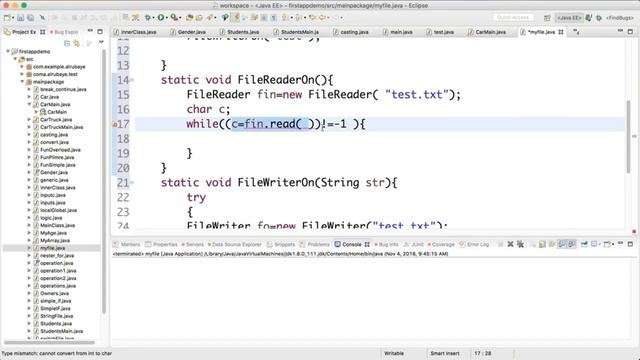Click the New file wizard icon

click(x=7, y=18)
